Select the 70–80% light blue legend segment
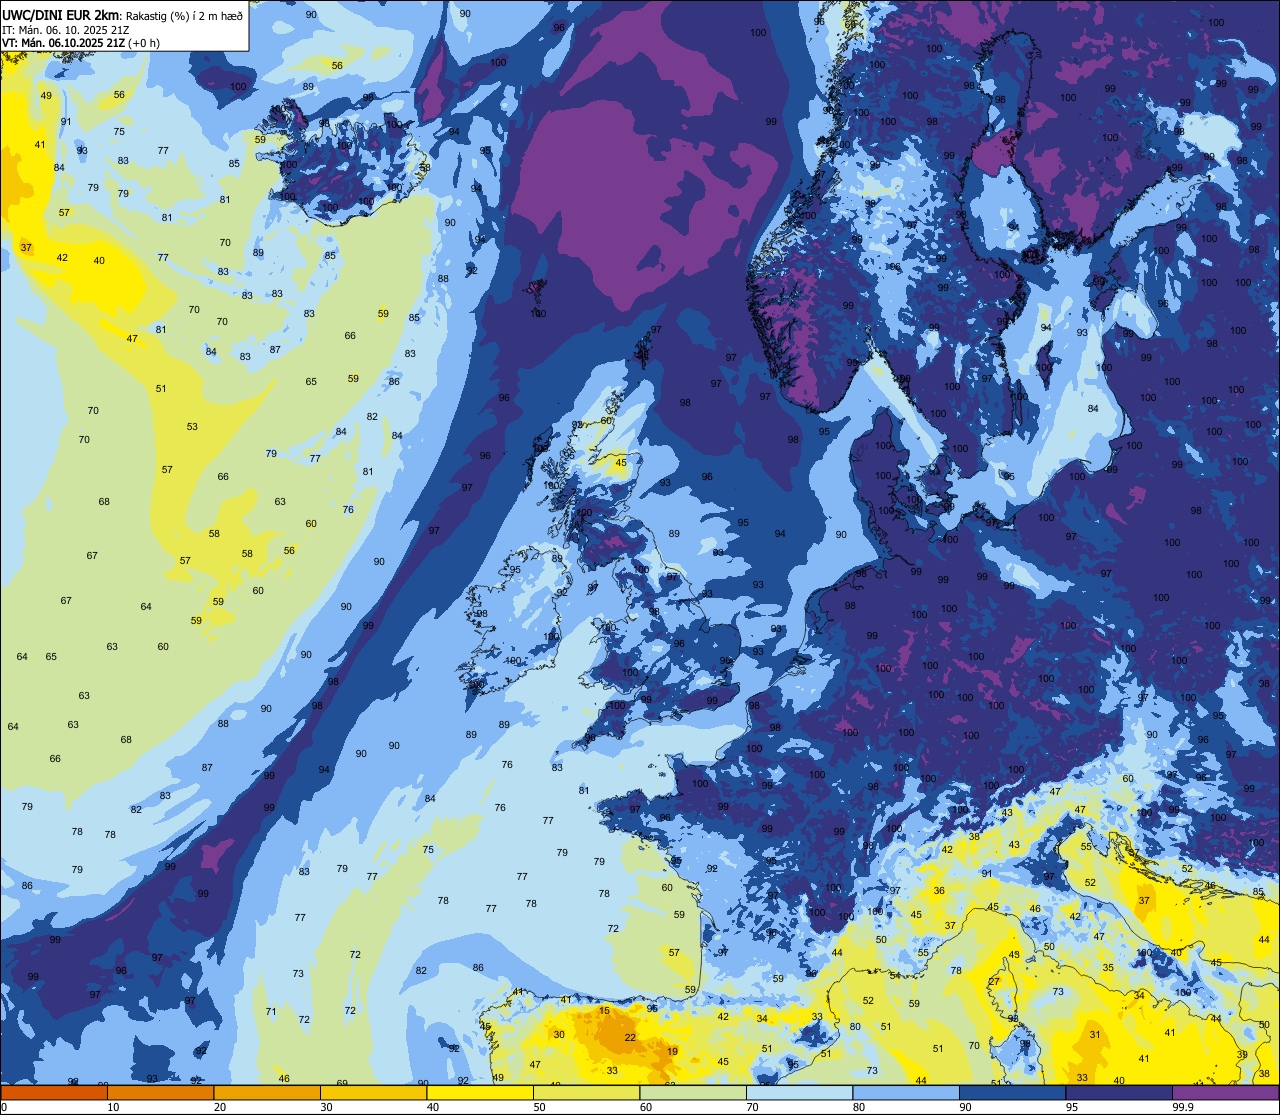 [800, 1092]
